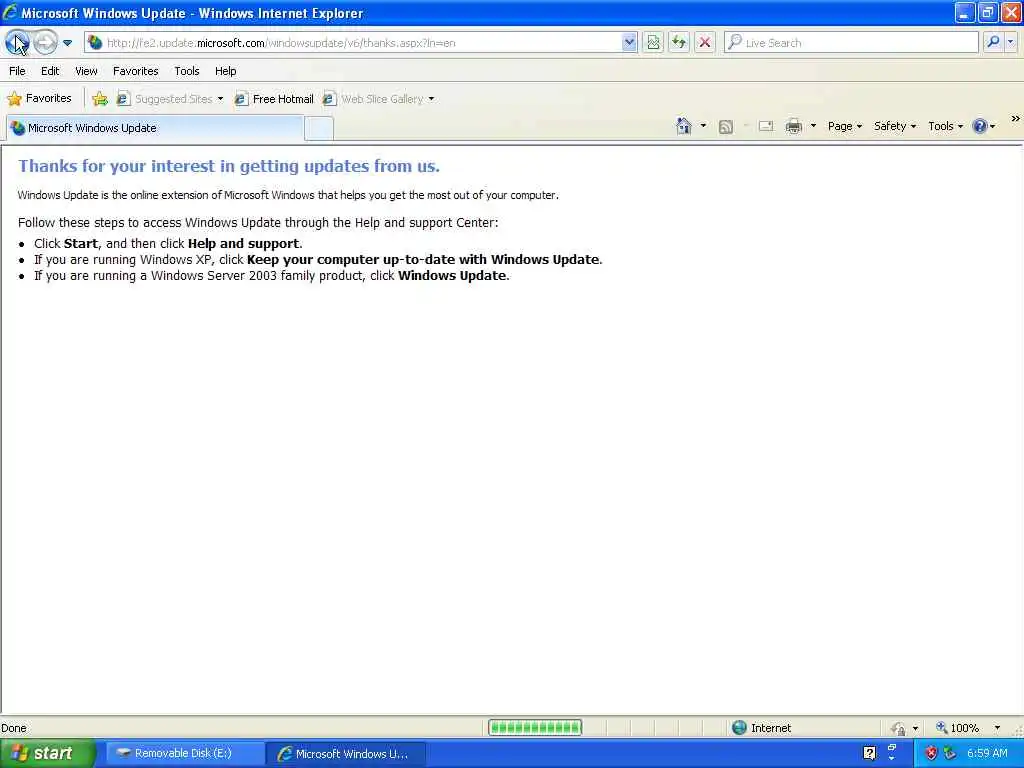Expand the address bar history dropdown

pos(629,43)
